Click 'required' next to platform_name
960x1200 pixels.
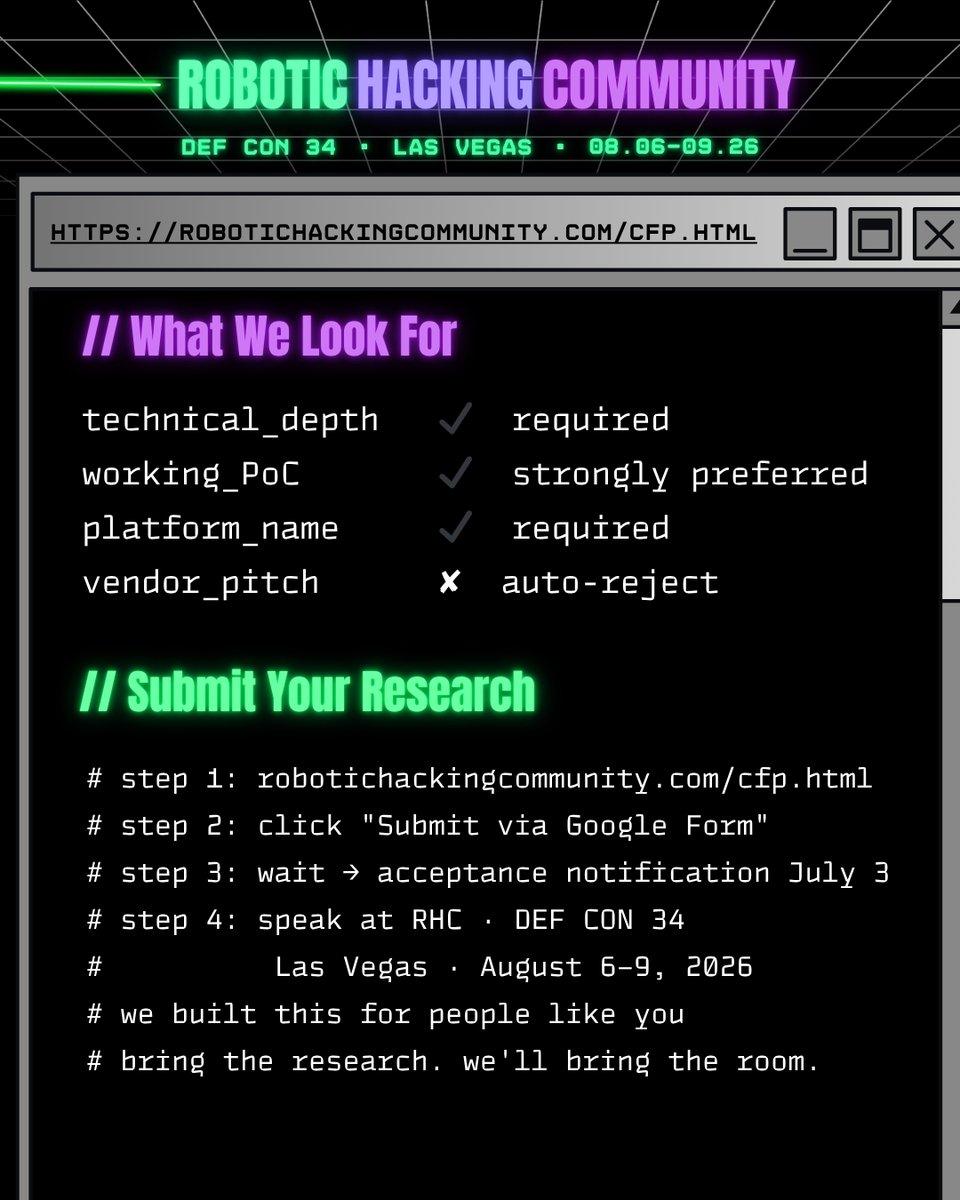[590, 529]
